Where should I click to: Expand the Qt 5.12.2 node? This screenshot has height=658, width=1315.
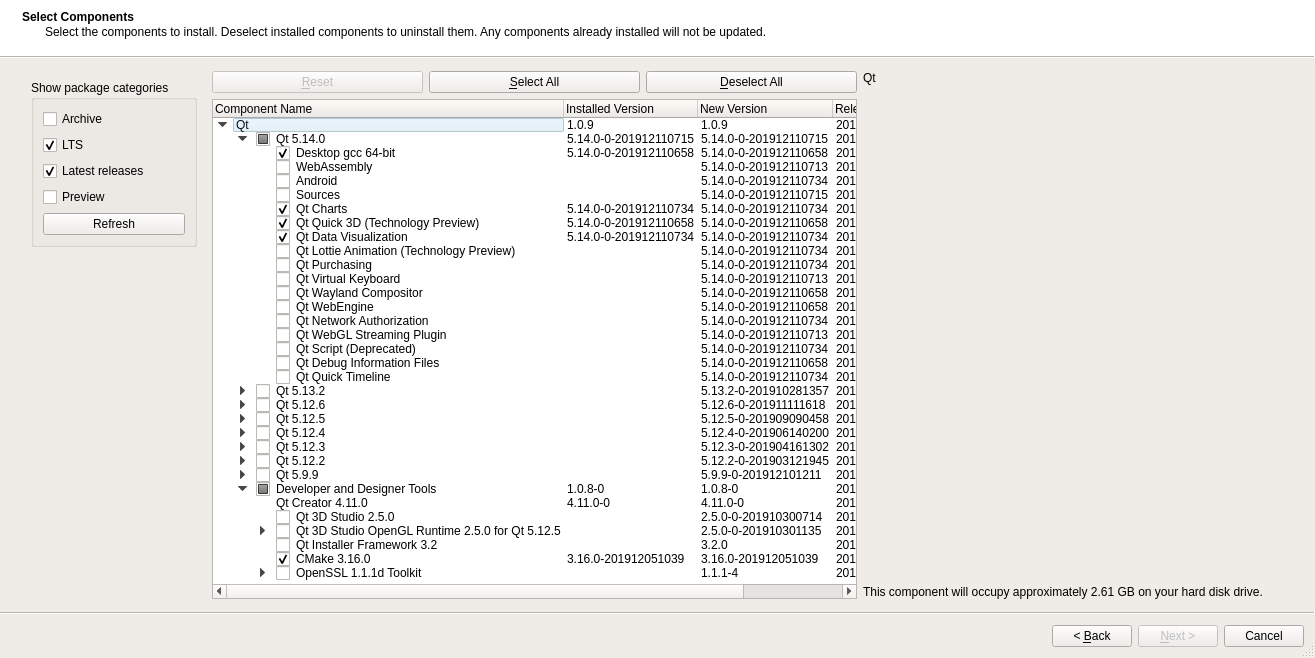242,461
